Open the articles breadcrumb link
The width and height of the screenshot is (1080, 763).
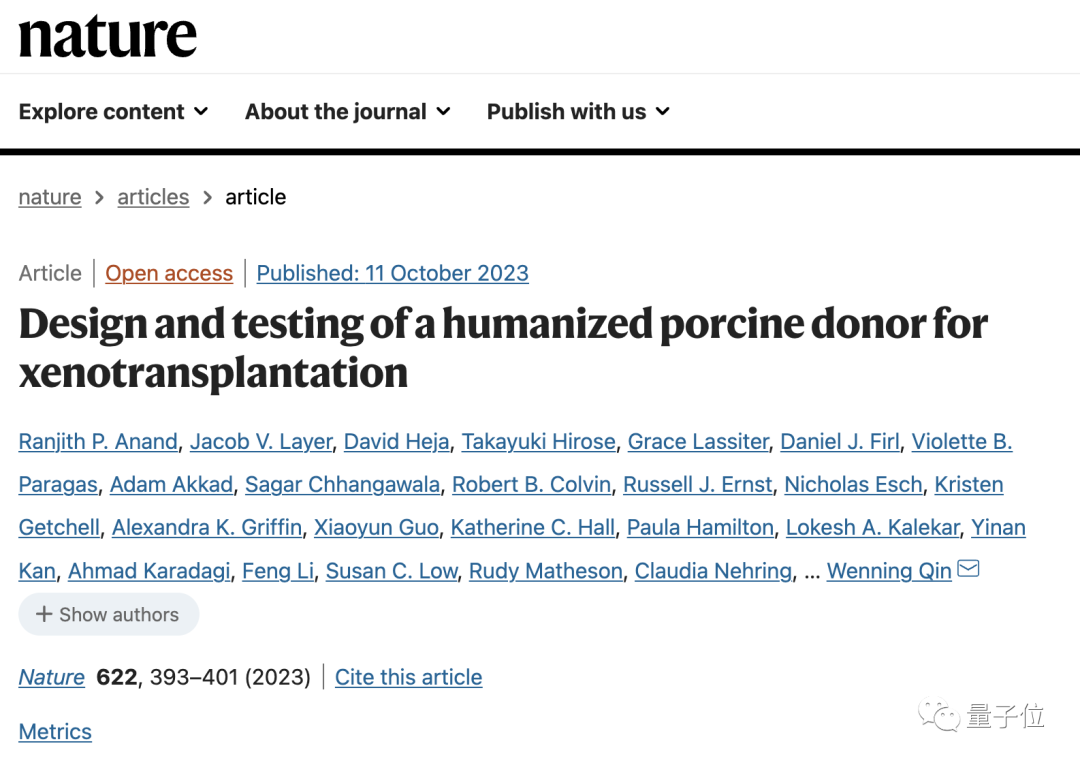153,197
